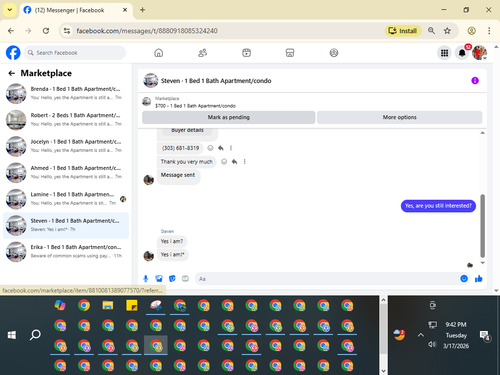
Task: Open File Explorer from the taskbar
Action: point(108,305)
